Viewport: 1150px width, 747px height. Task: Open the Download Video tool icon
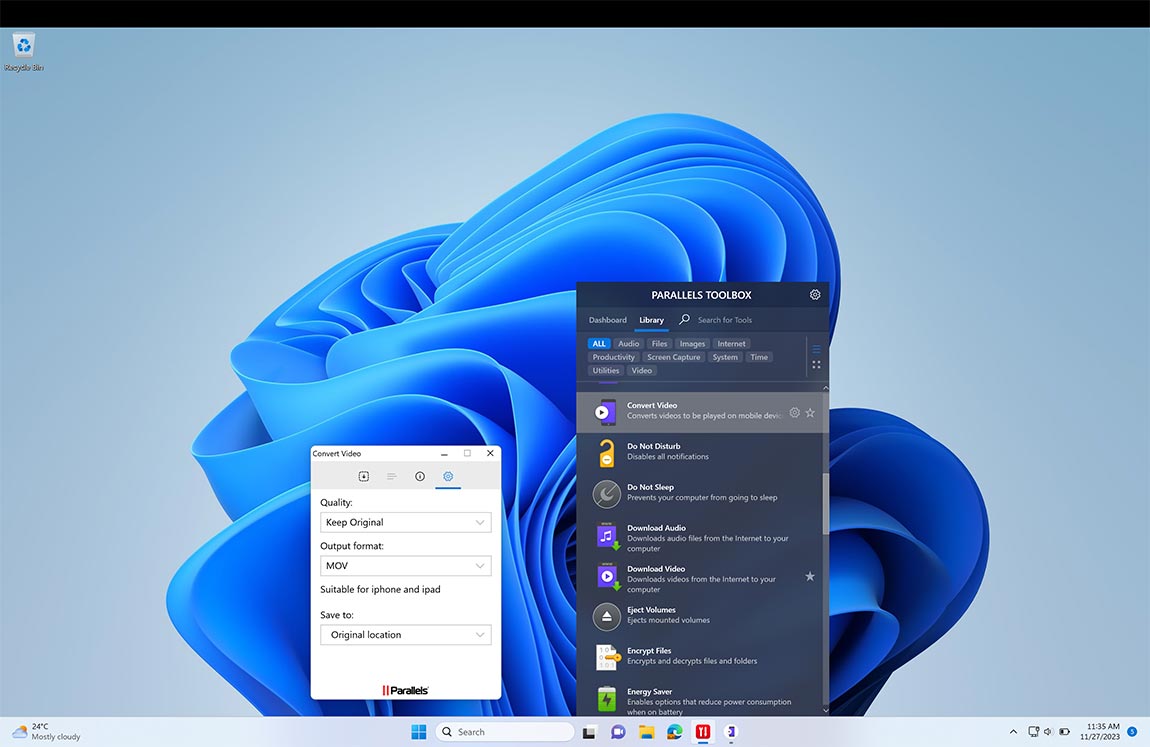(x=605, y=576)
